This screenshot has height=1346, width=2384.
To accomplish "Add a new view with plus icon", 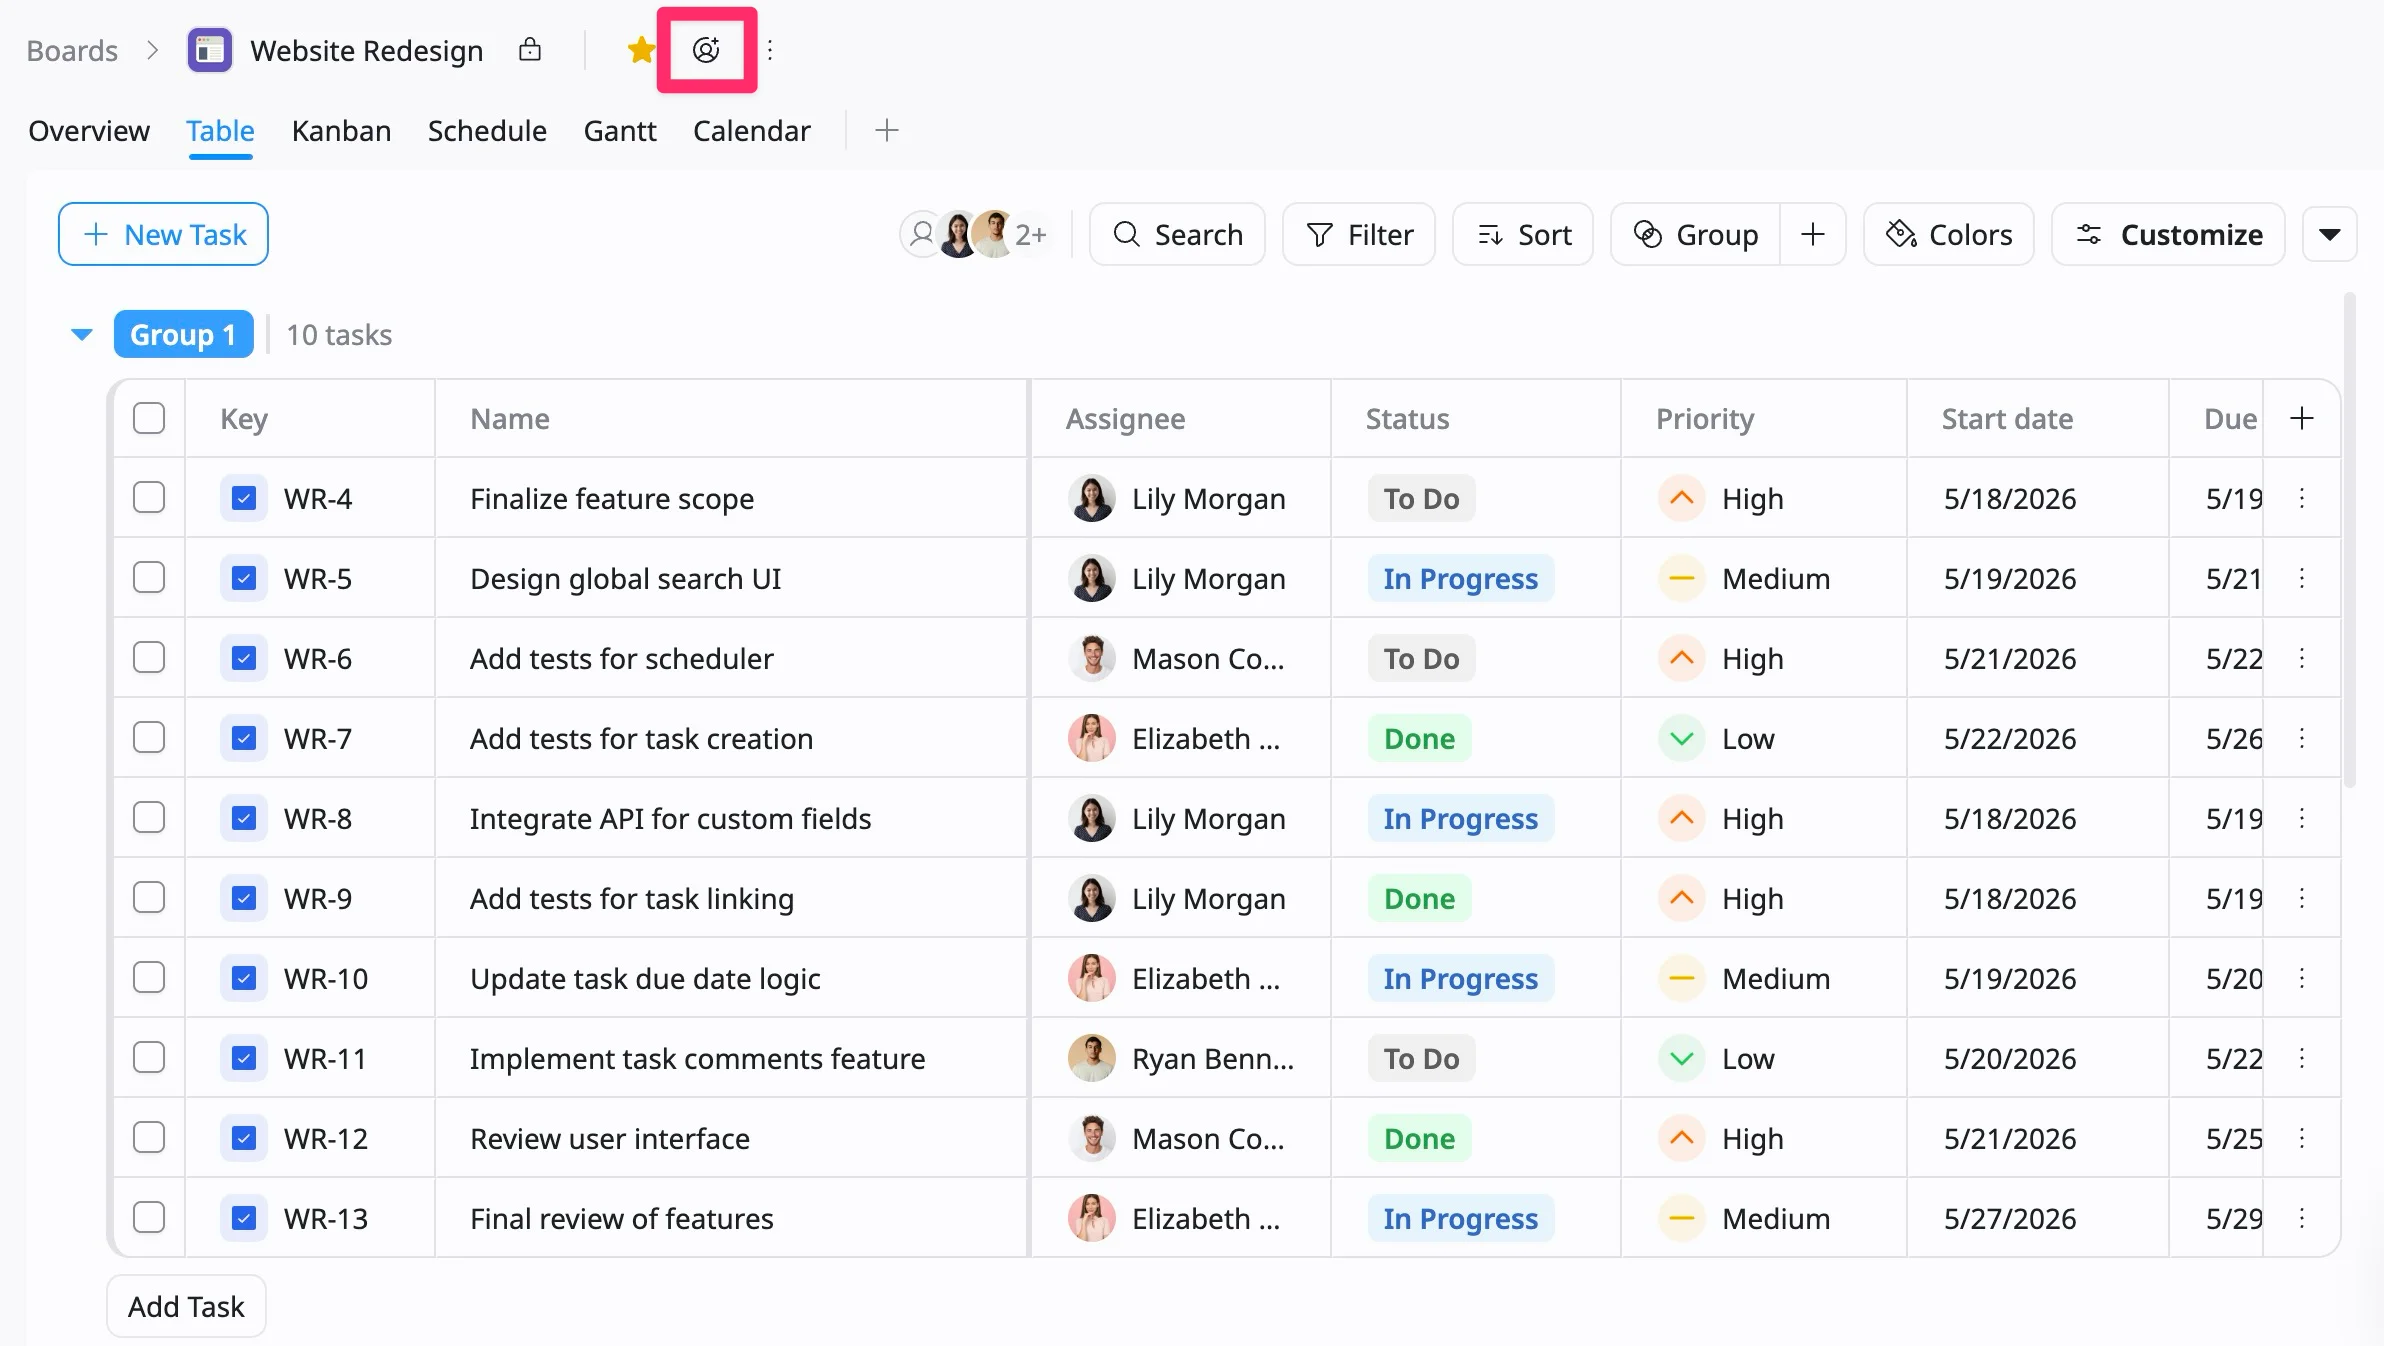I will point(887,130).
